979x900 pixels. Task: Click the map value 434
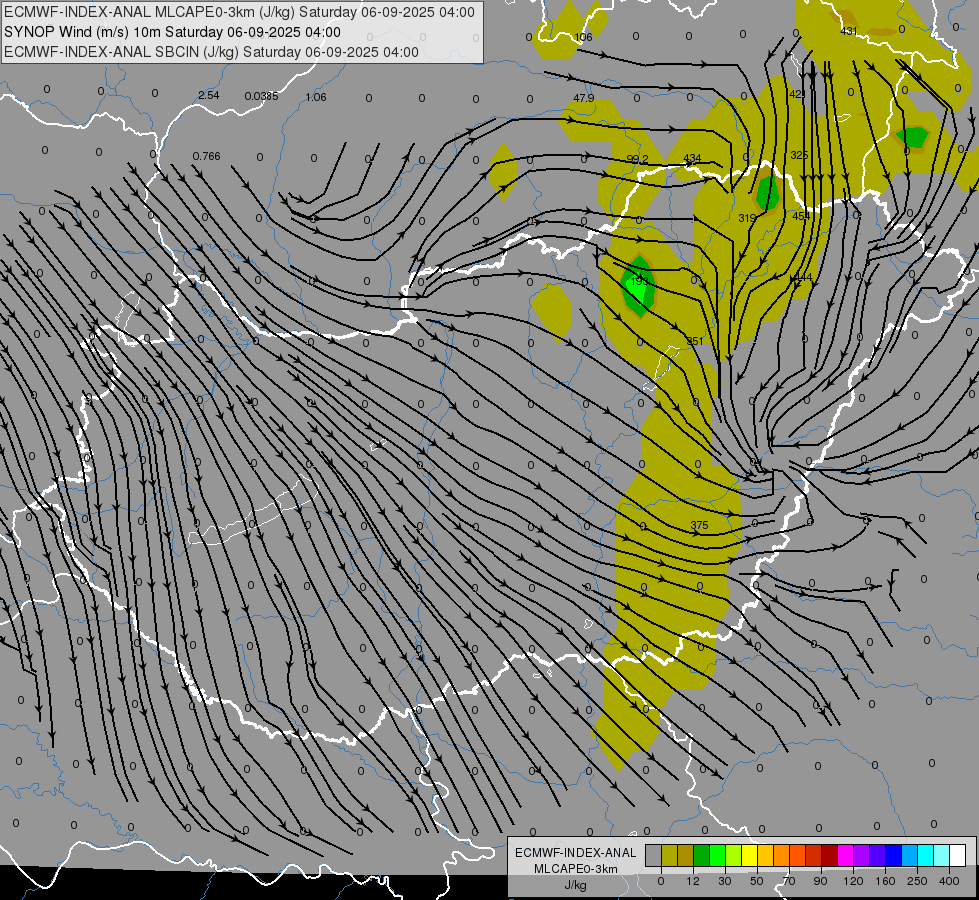(692, 158)
